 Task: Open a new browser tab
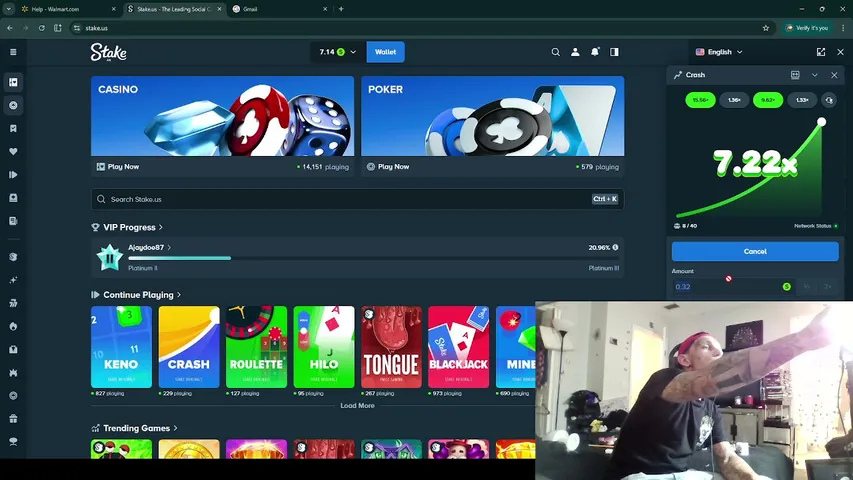point(341,9)
